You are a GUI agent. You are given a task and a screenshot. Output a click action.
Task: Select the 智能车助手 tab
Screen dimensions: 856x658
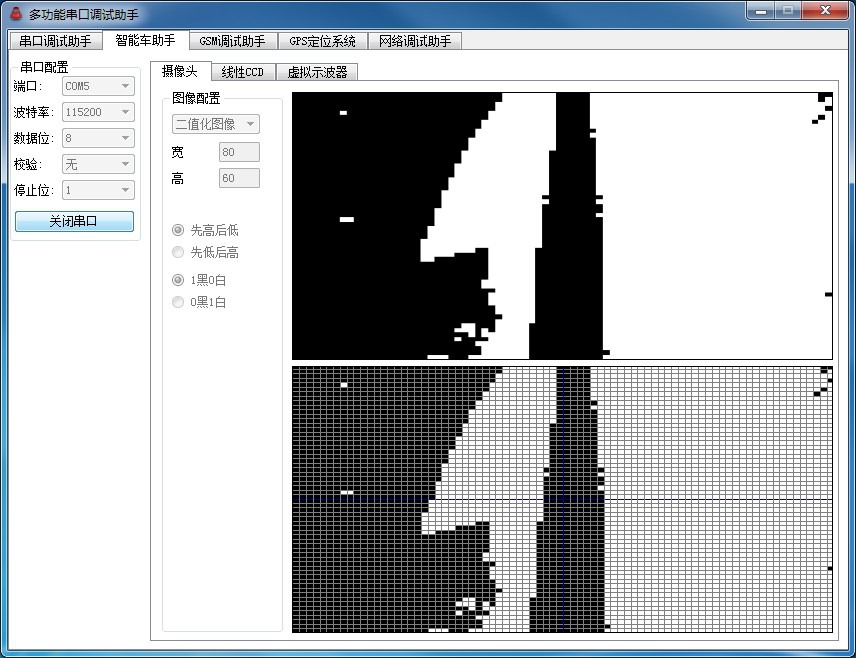(145, 40)
